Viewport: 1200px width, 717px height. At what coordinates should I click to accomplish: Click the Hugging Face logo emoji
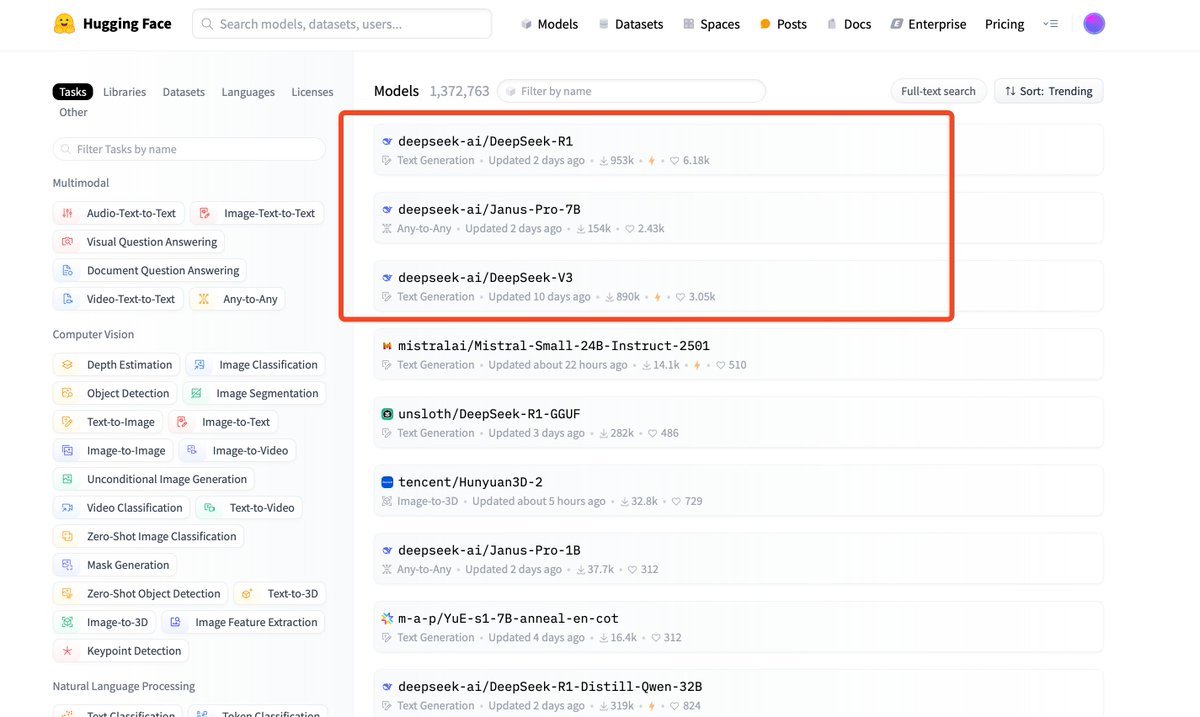coord(65,24)
